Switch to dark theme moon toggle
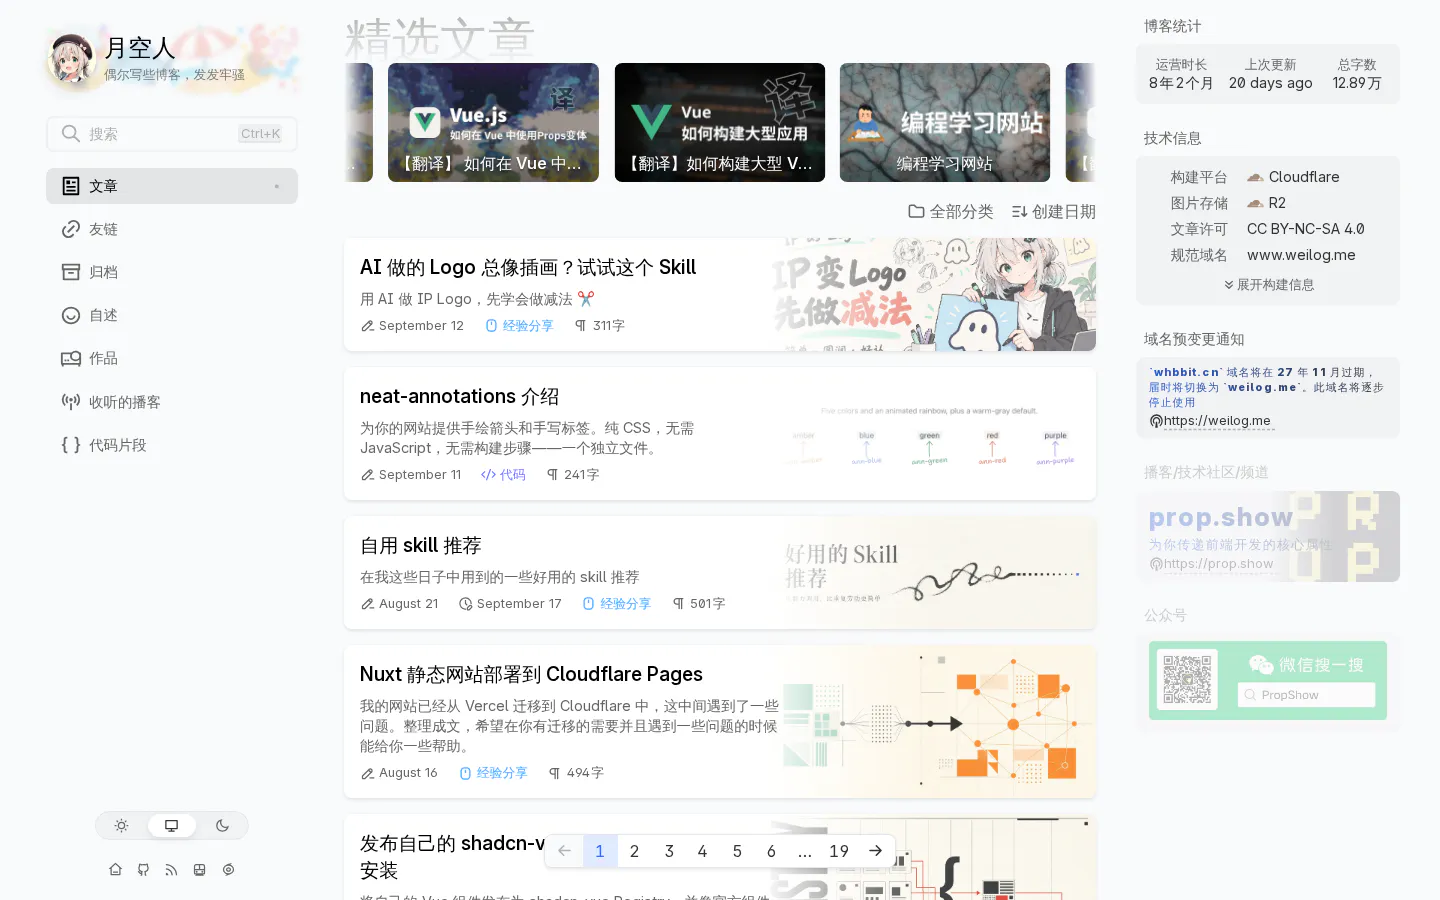The height and width of the screenshot is (900, 1440). pyautogui.click(x=222, y=826)
